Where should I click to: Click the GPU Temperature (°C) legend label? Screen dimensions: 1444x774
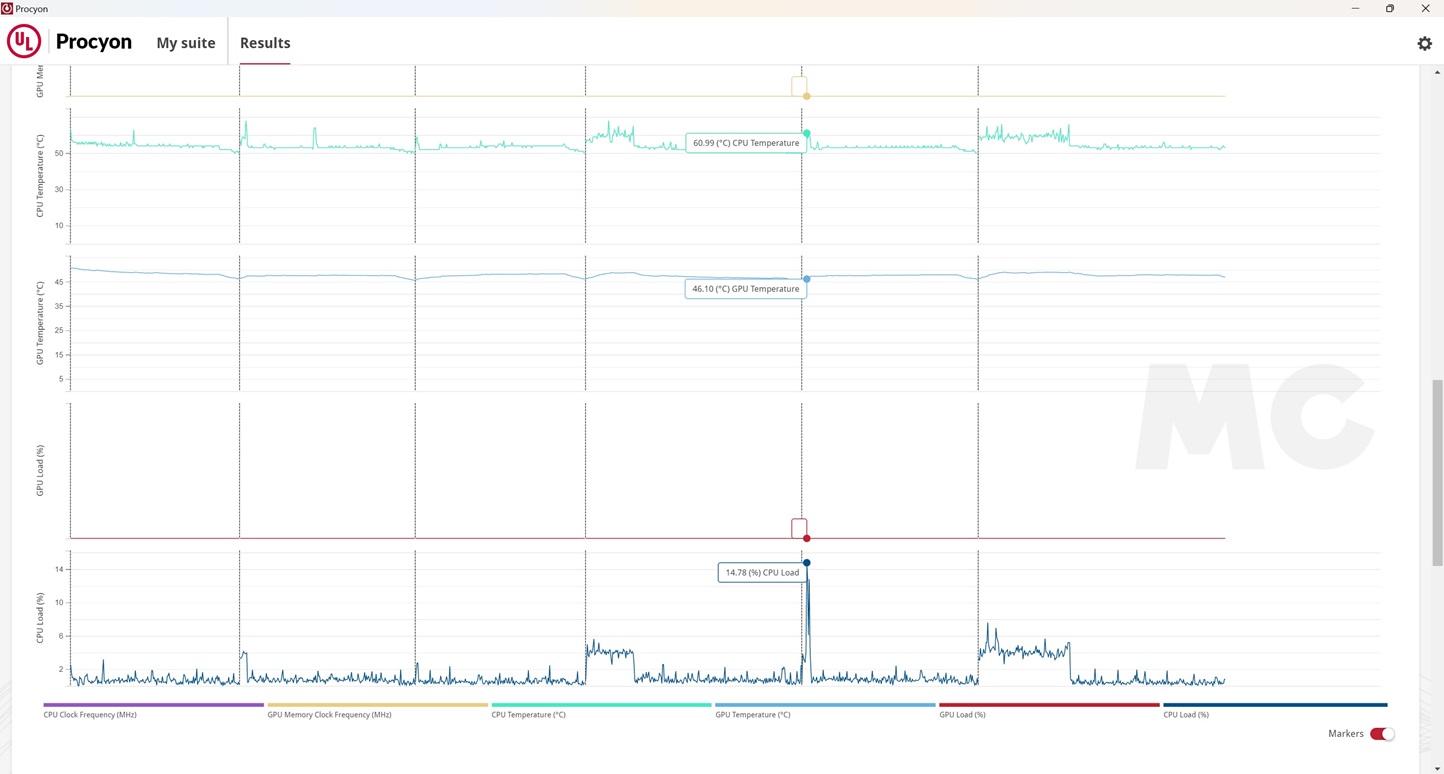(x=752, y=715)
